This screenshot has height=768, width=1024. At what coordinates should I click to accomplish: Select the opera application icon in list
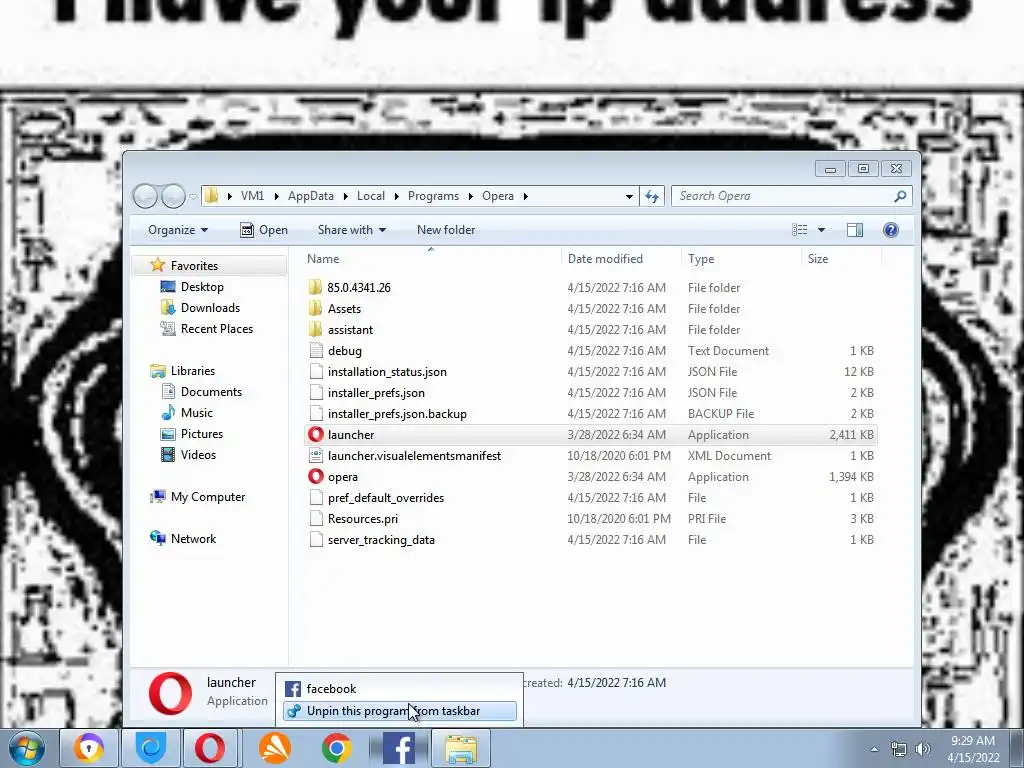316,477
